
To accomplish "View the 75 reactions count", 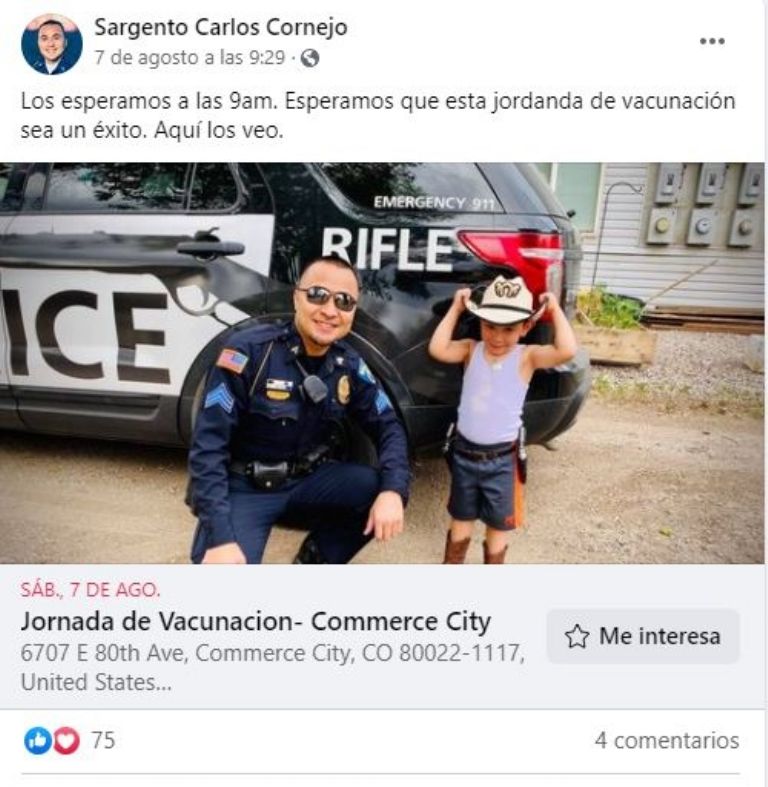I will (x=103, y=740).
